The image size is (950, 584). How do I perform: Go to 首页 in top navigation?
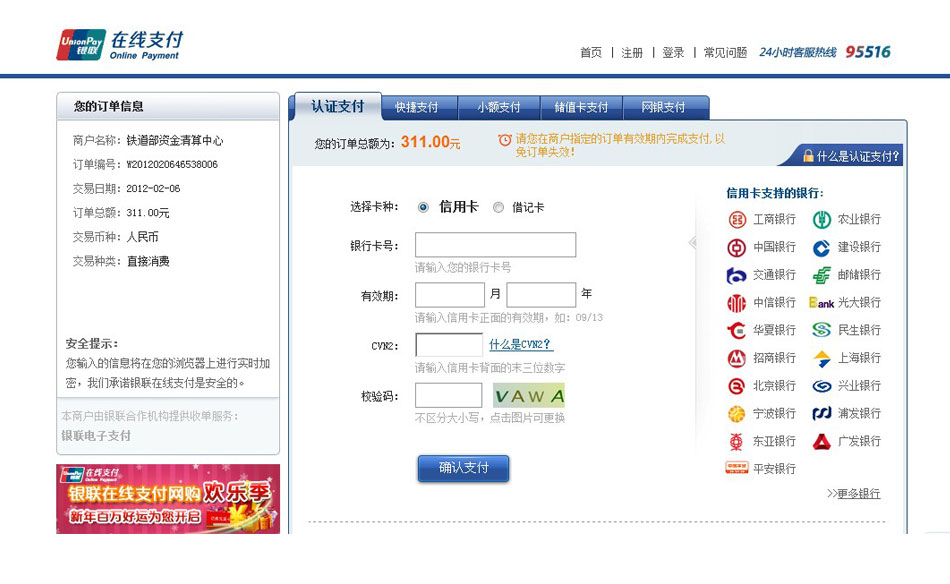click(x=591, y=53)
